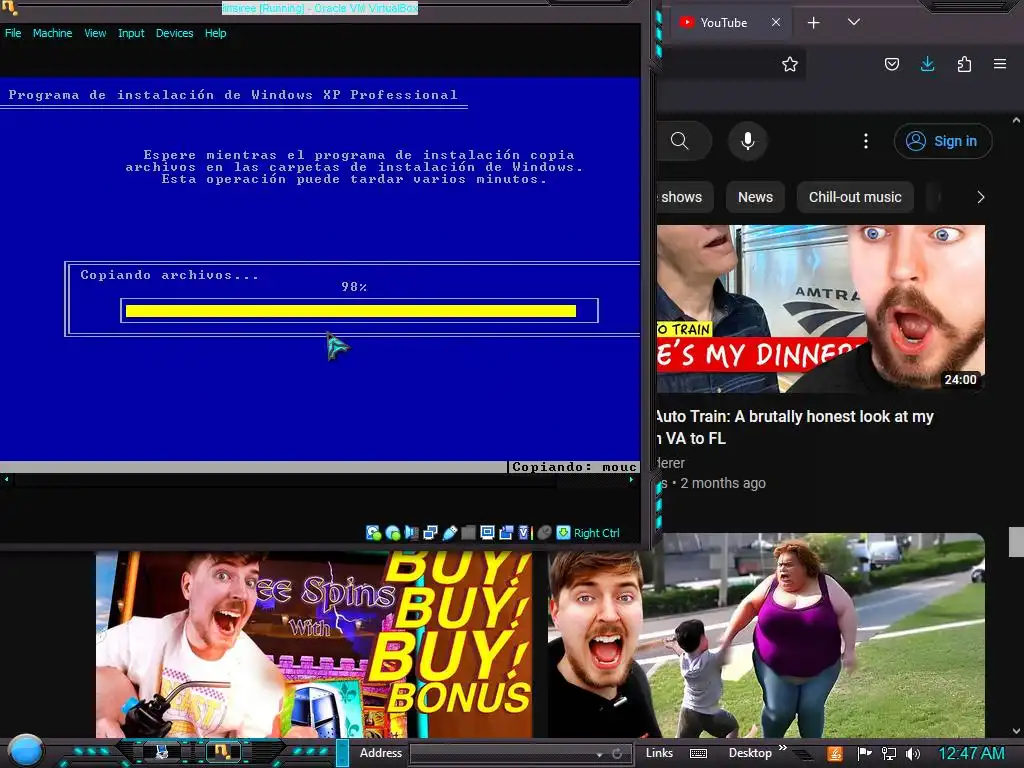Click the YouTube voice search microphone
1024x768 pixels.
(x=748, y=141)
